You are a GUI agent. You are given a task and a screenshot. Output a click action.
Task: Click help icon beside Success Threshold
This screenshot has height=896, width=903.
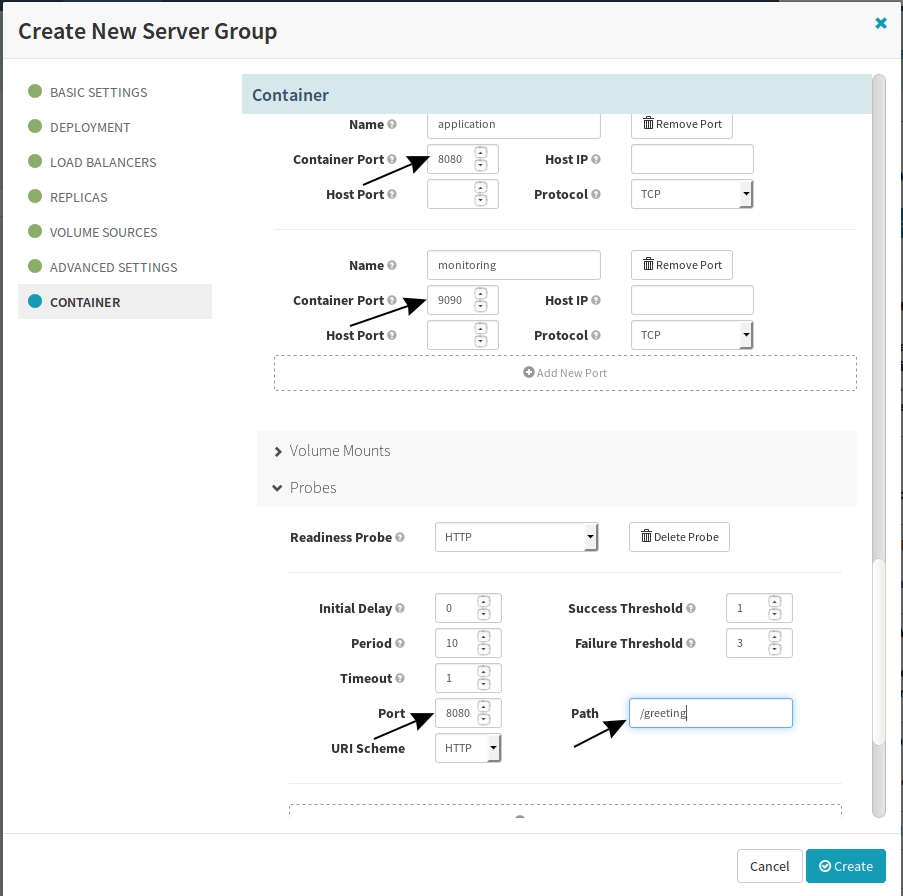[690, 608]
